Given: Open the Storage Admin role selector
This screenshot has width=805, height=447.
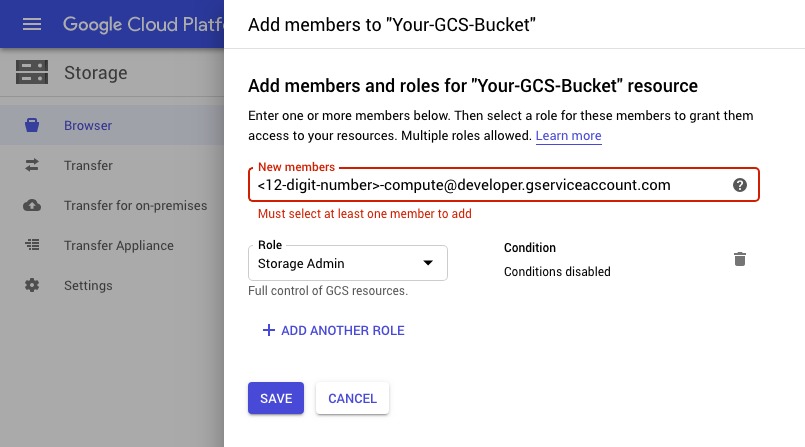Looking at the screenshot, I should coord(348,263).
